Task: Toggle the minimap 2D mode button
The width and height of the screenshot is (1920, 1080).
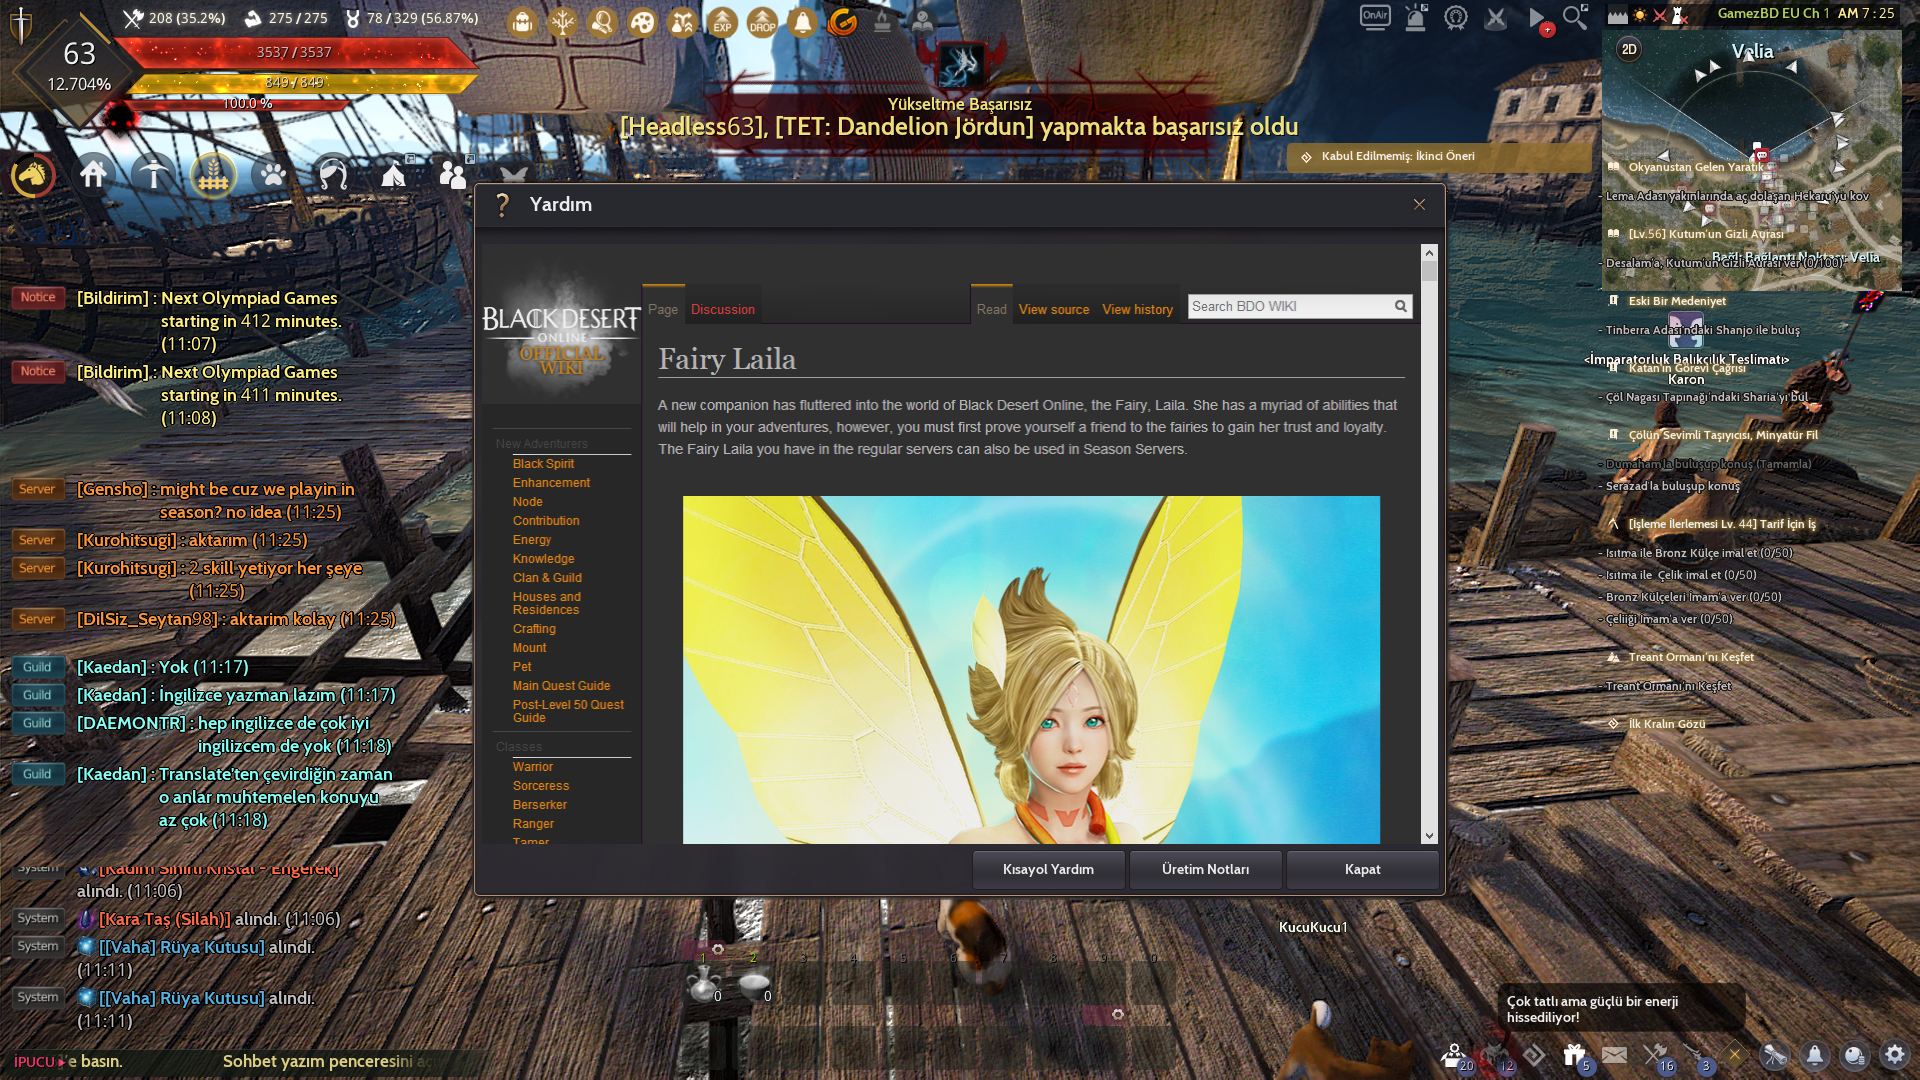Action: point(1629,49)
